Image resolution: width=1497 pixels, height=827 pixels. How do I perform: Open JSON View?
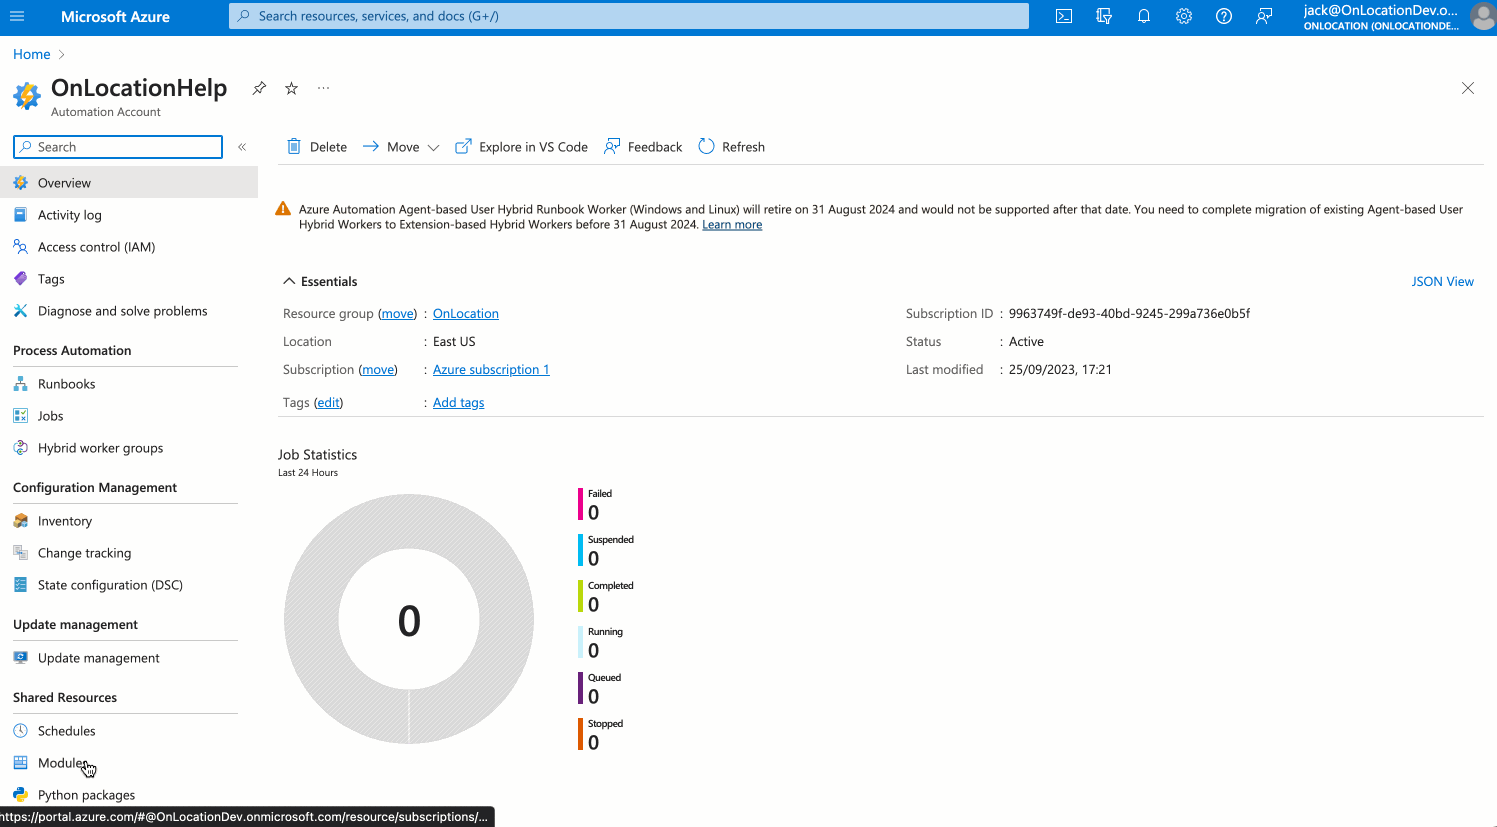(x=1442, y=282)
